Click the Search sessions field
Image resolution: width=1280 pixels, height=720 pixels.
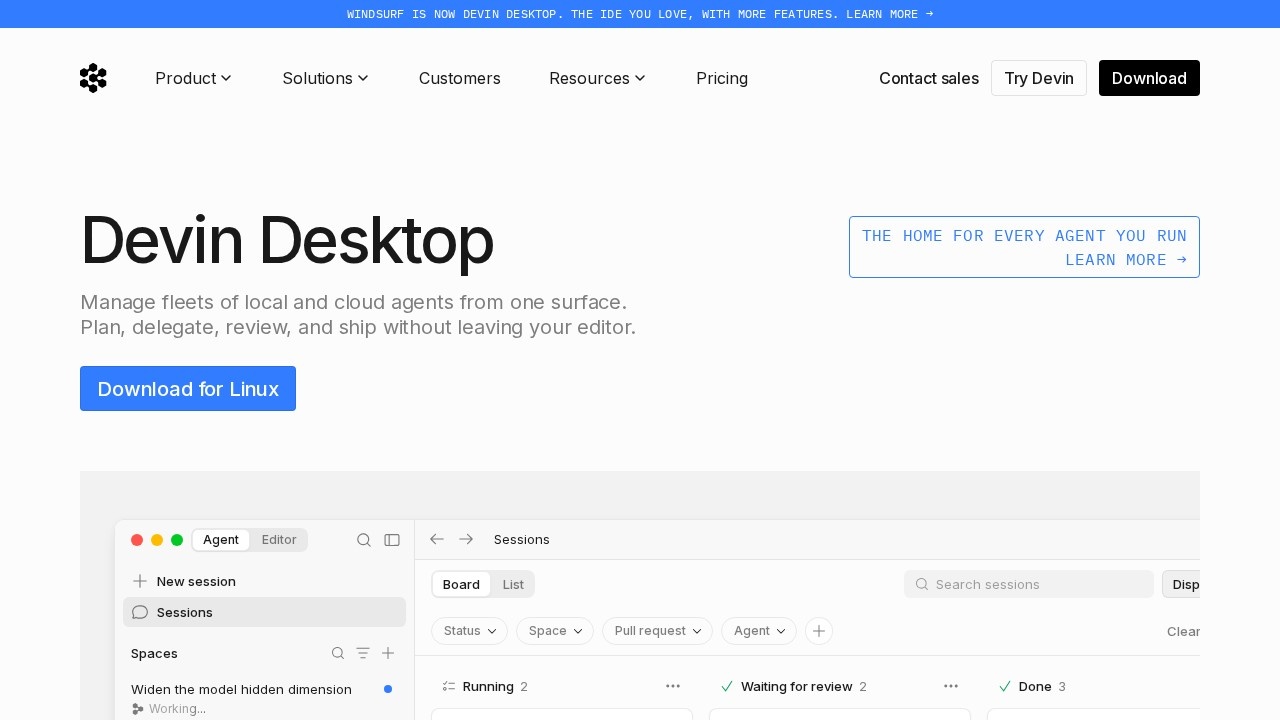pyautogui.click(x=1029, y=584)
